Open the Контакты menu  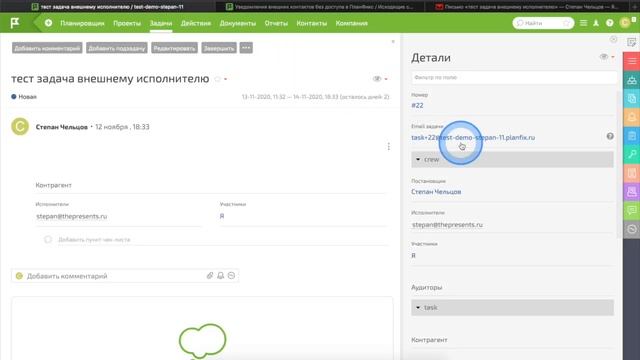point(312,23)
